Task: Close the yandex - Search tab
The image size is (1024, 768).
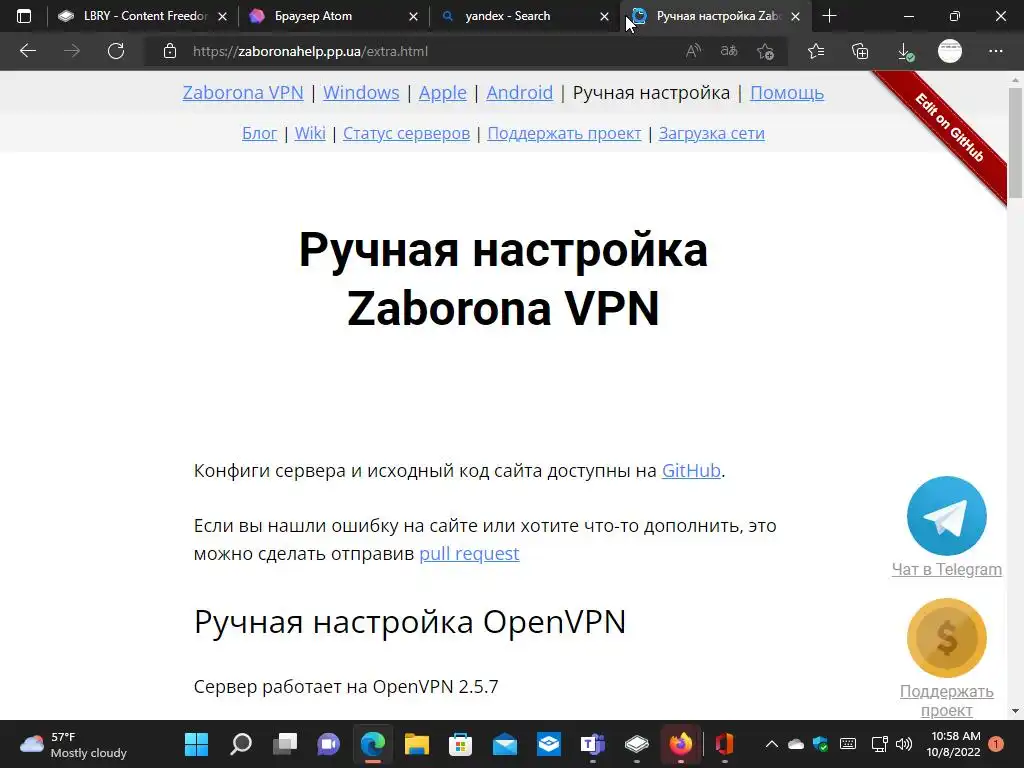Action: coord(605,16)
